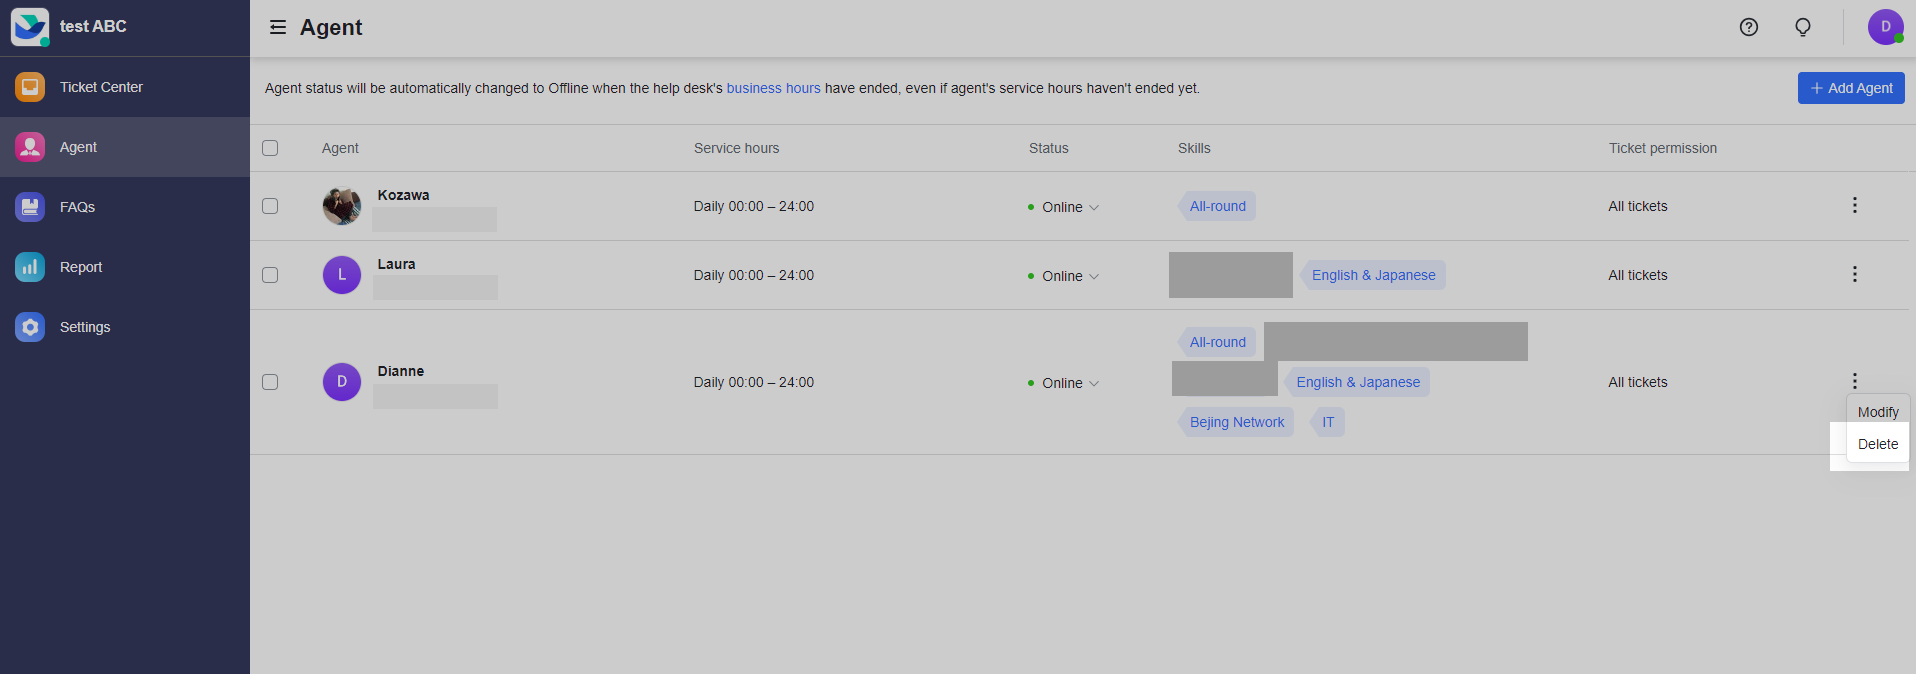Screen dimensions: 1916x674
Task: Choose Delete from the context menu
Action: click(x=1878, y=444)
